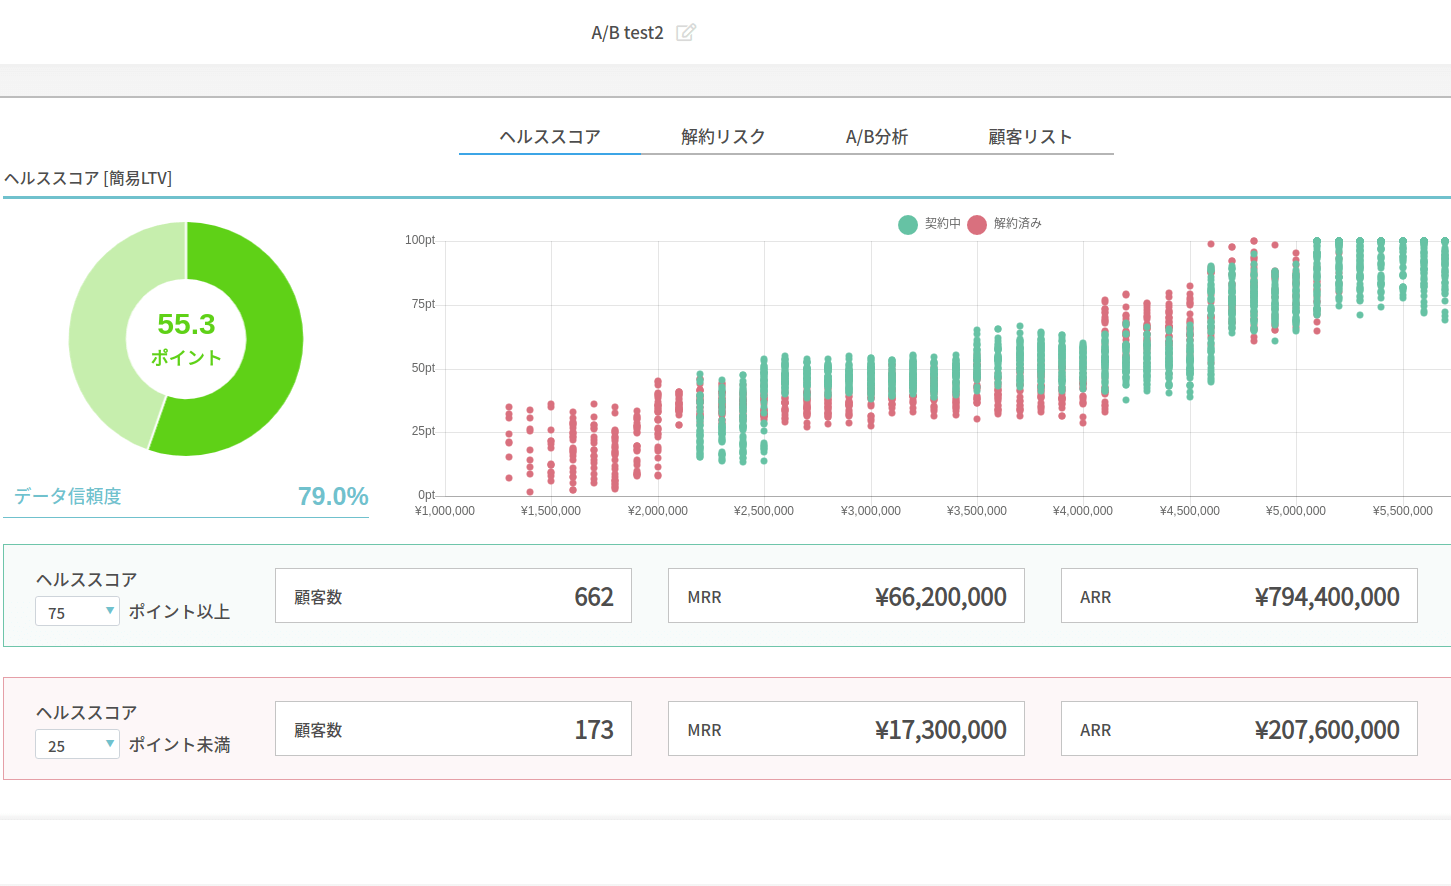This screenshot has width=1451, height=886.
Task: Click the A/B test2 title text
Action: (627, 33)
